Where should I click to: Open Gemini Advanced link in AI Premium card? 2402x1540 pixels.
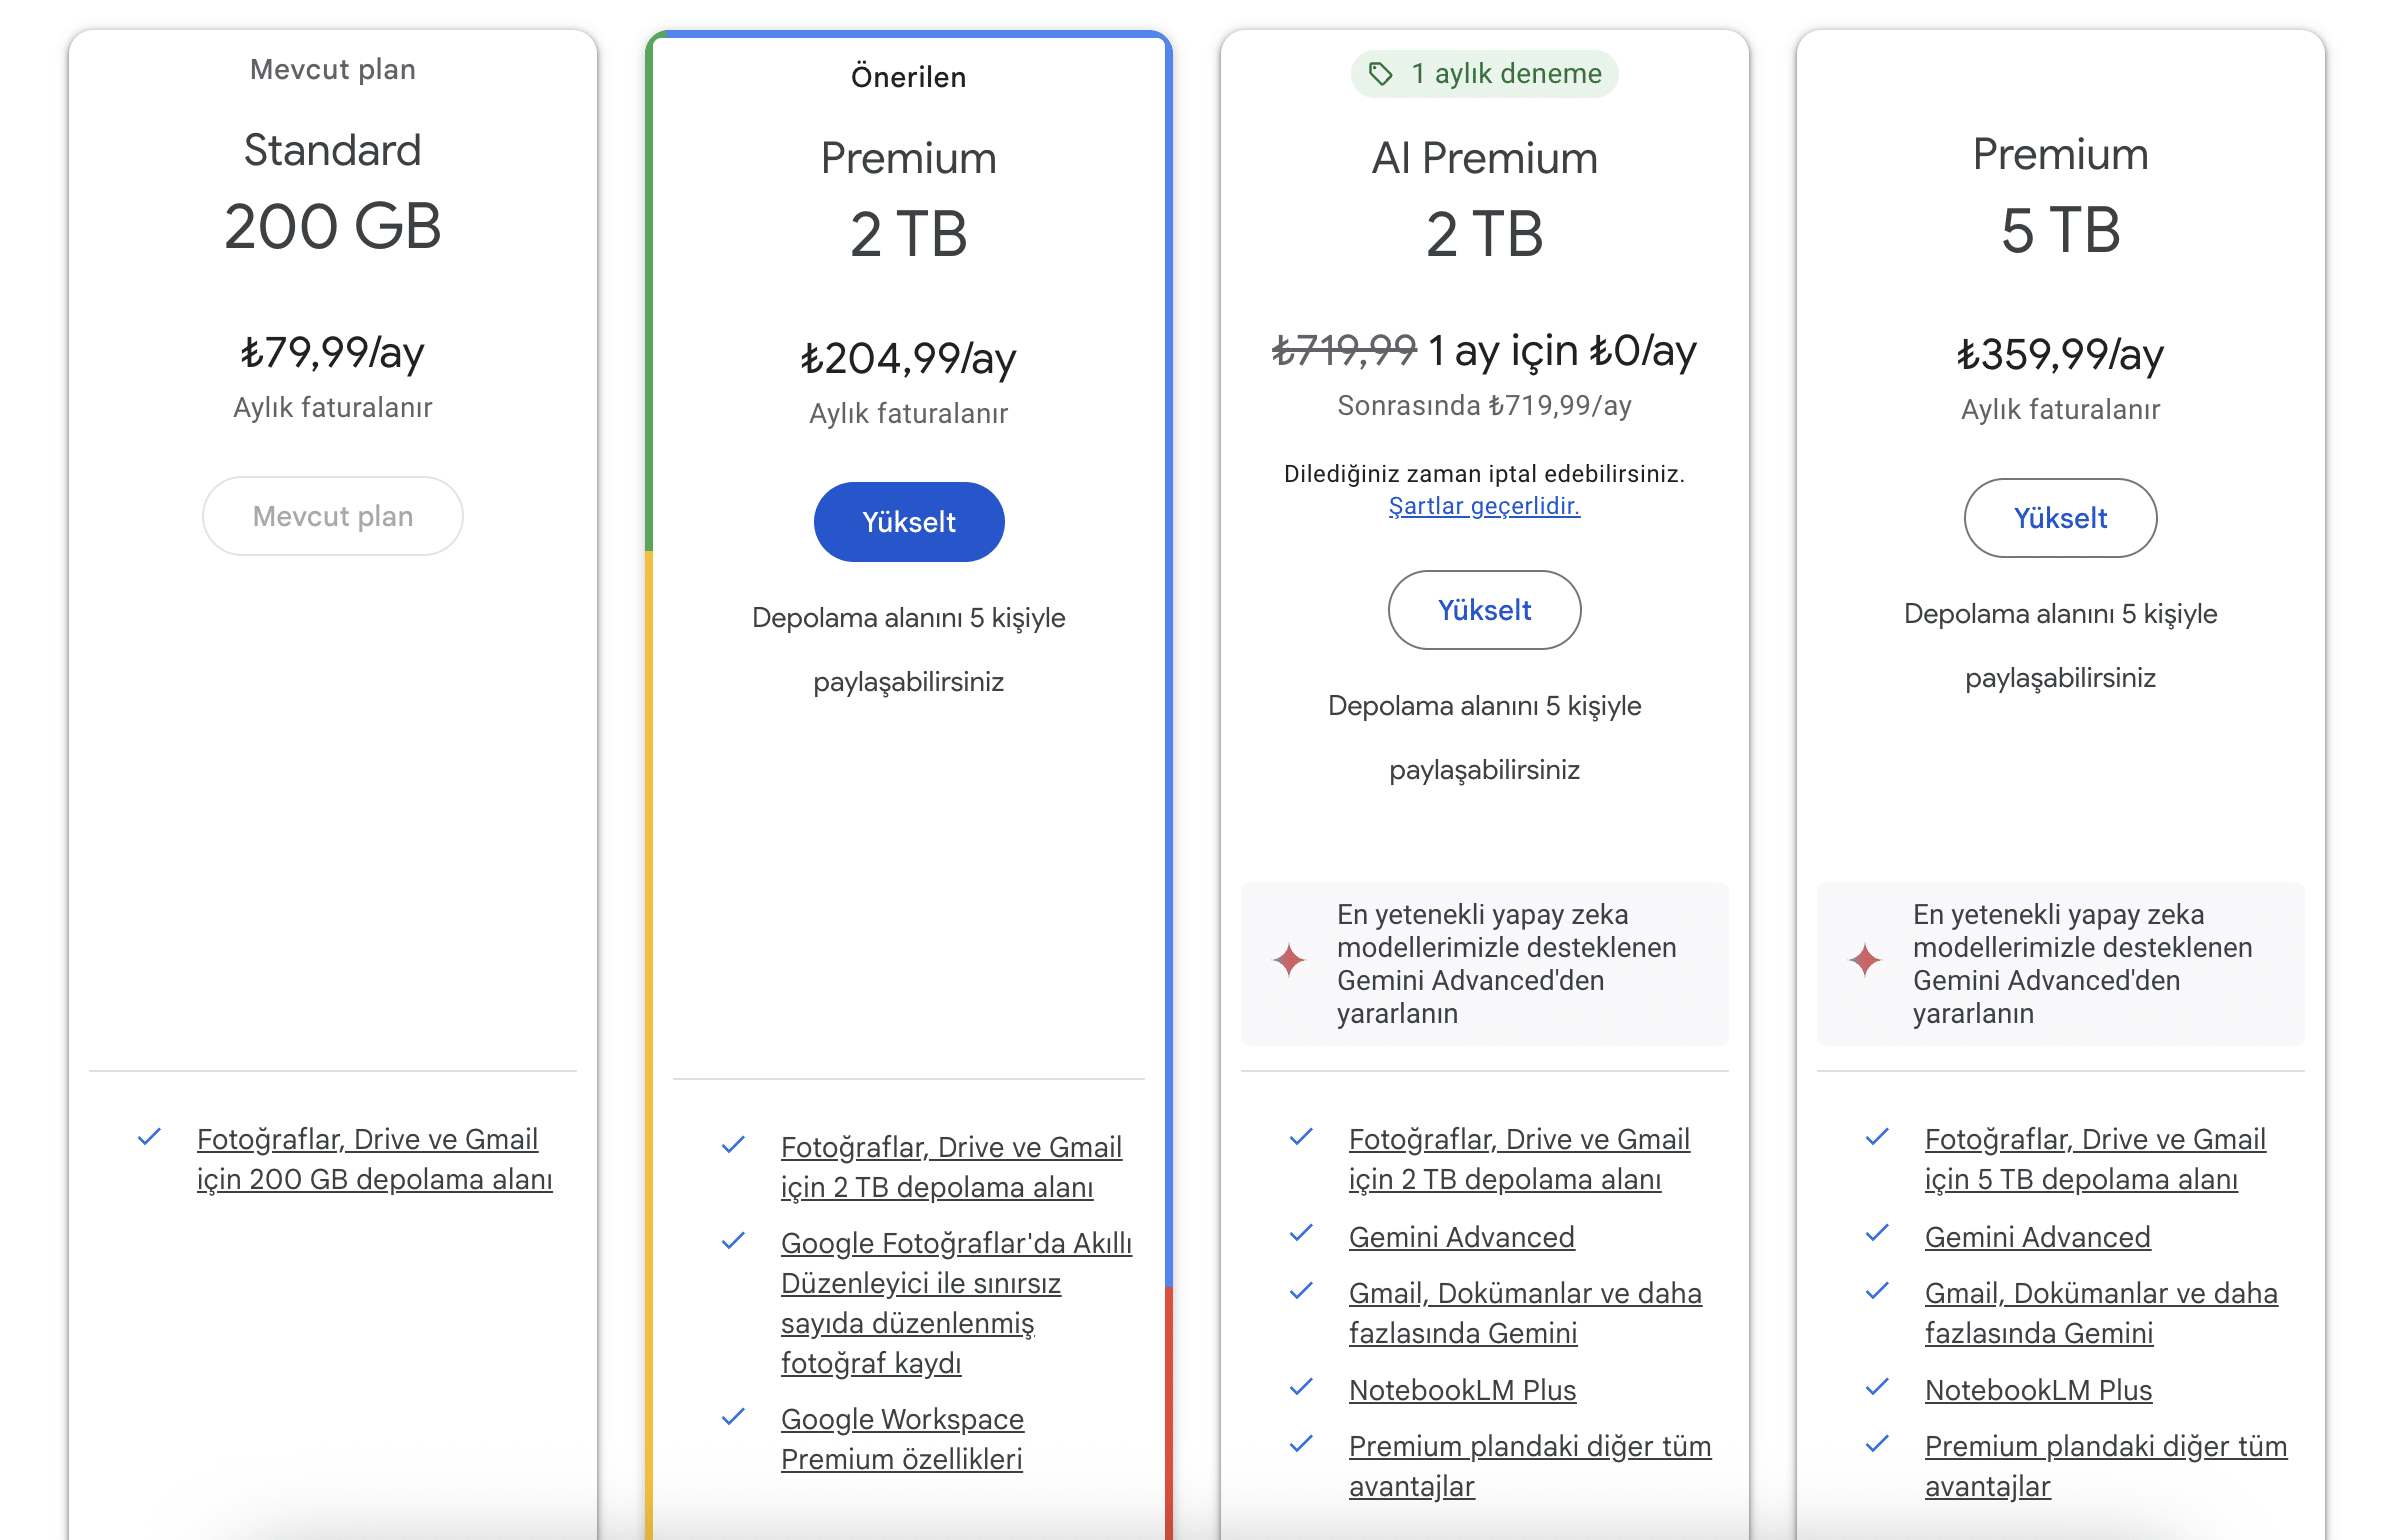1461,1237
